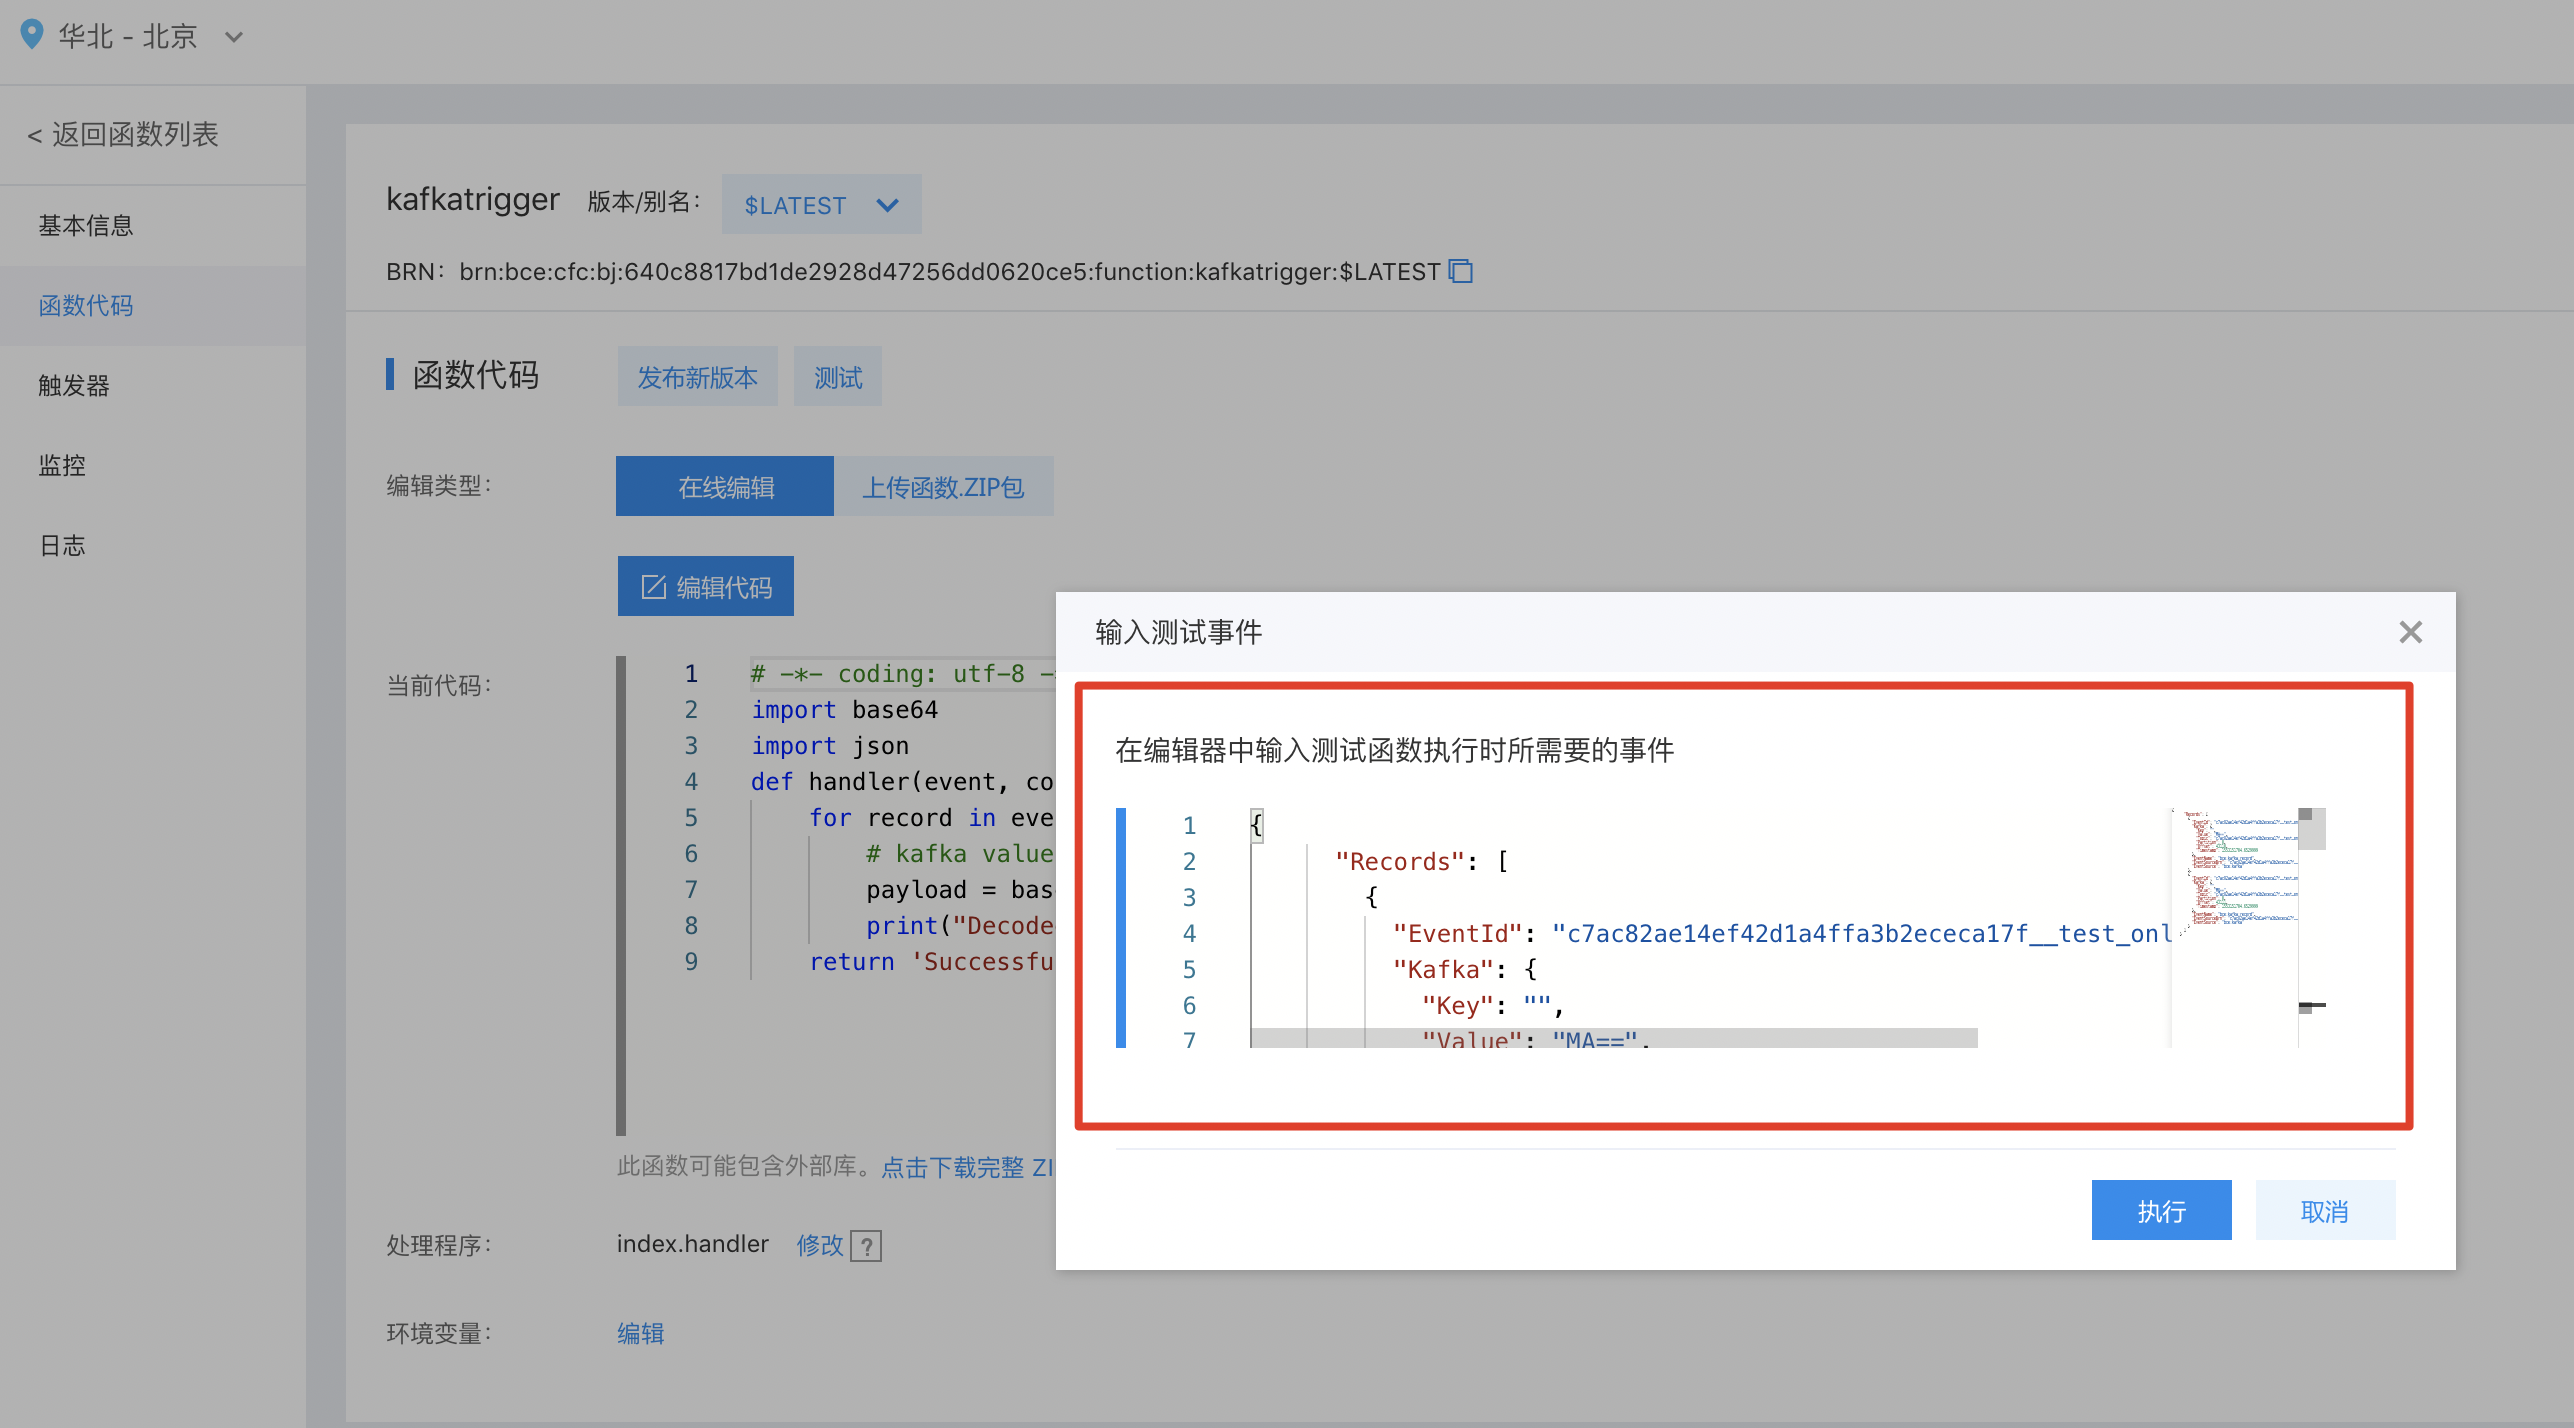Close the 输入测试事件 dialog
The width and height of the screenshot is (2574, 1428).
(2410, 632)
